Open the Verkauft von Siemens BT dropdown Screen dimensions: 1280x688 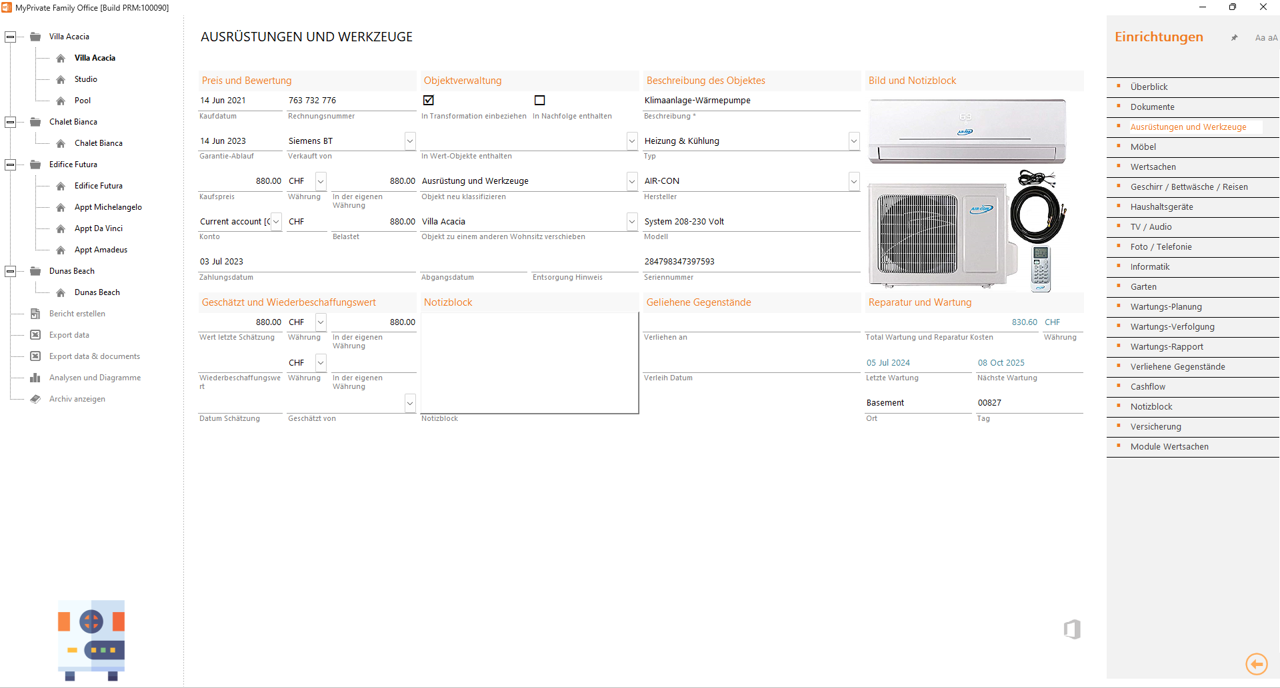(409, 141)
